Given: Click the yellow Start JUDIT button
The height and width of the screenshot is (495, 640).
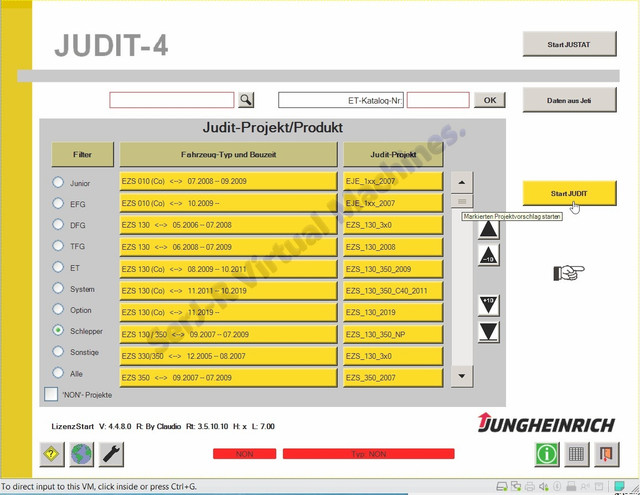Looking at the screenshot, I should 569,193.
